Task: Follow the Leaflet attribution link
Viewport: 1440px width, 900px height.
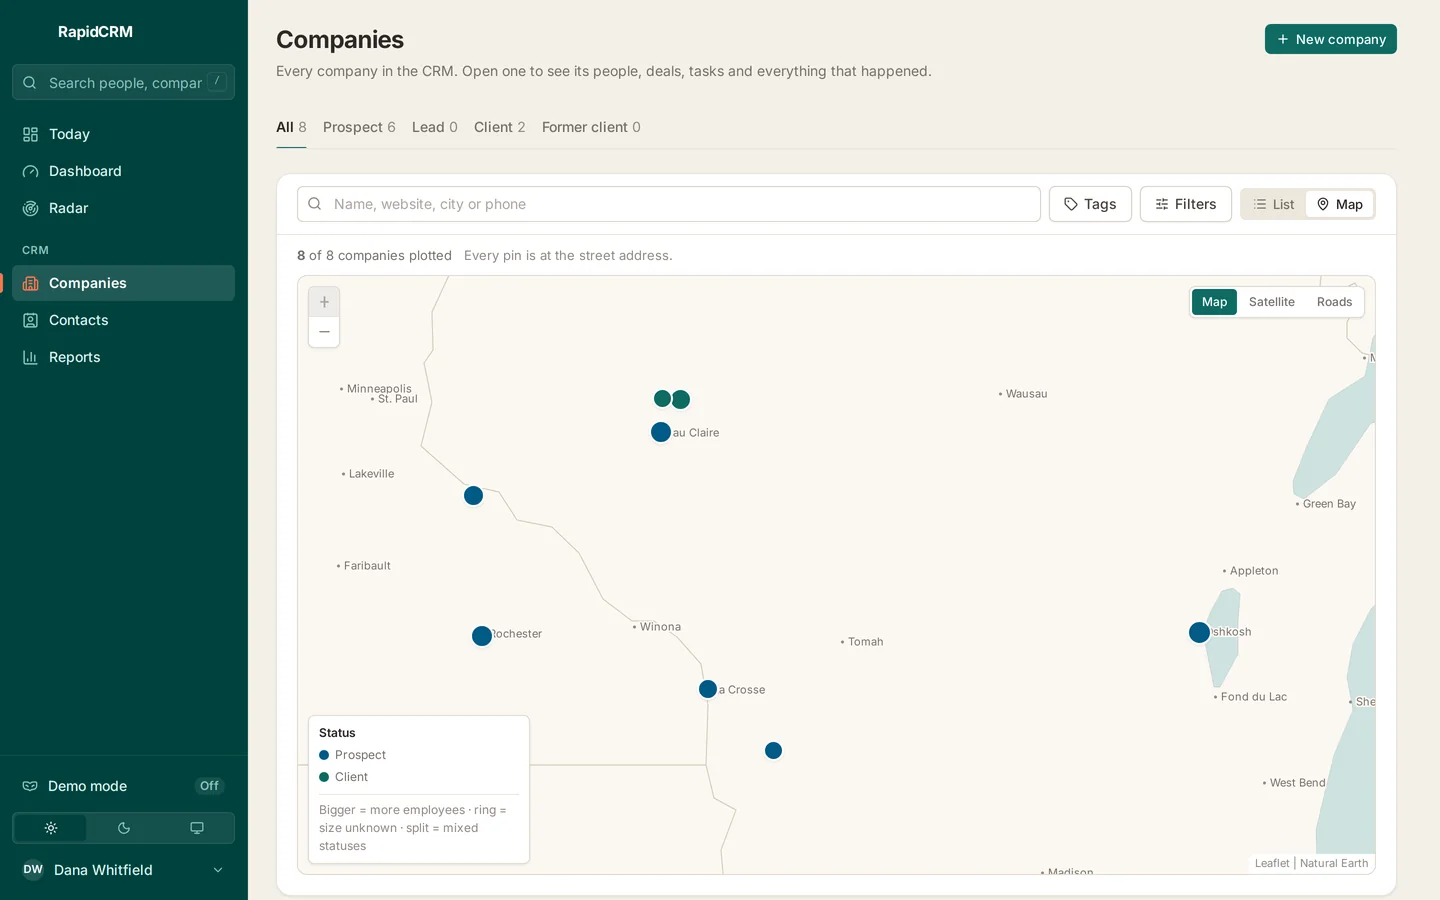Action: coord(1272,863)
